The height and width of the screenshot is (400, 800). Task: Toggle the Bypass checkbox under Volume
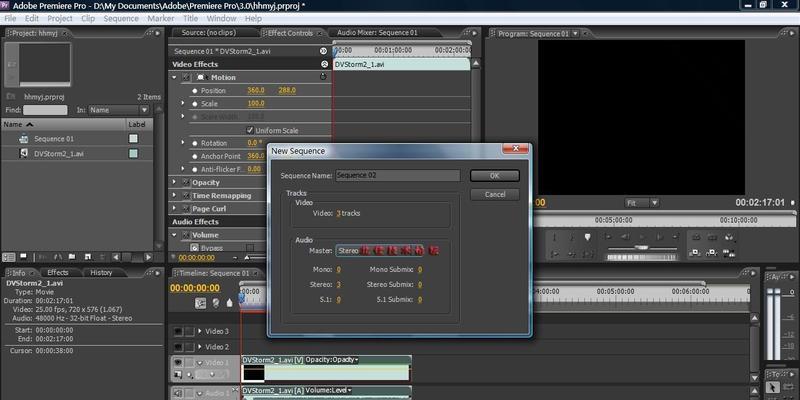(250, 247)
